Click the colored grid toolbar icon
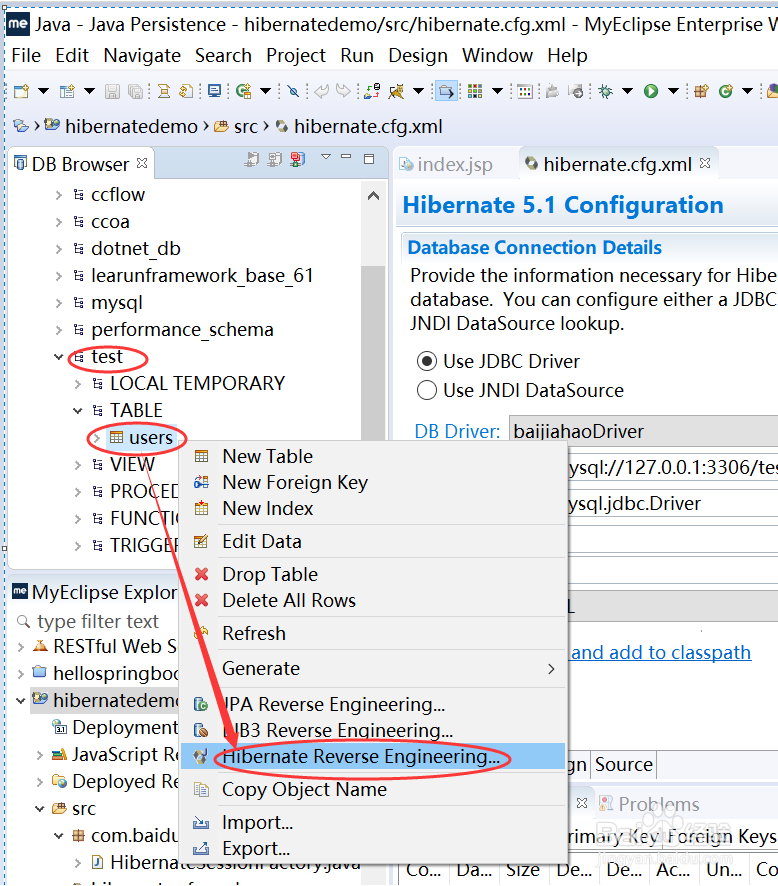 click(475, 91)
